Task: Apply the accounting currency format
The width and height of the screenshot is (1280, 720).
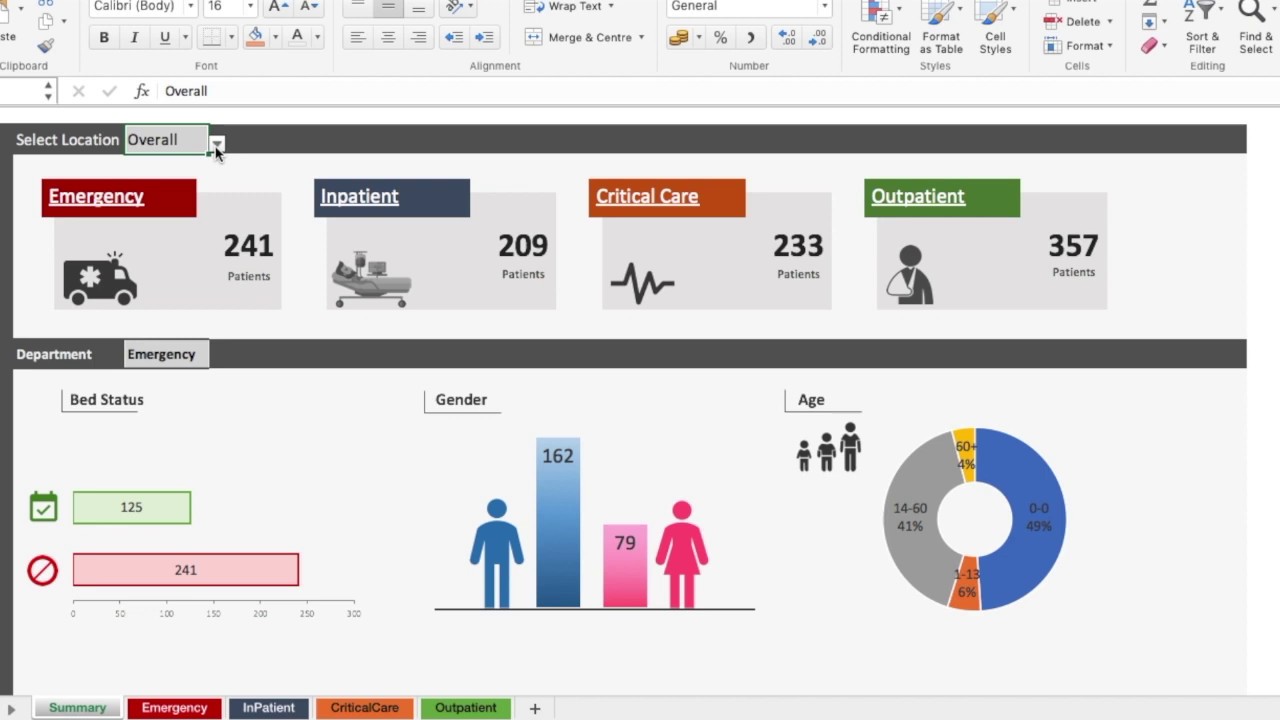Action: pyautogui.click(x=679, y=38)
